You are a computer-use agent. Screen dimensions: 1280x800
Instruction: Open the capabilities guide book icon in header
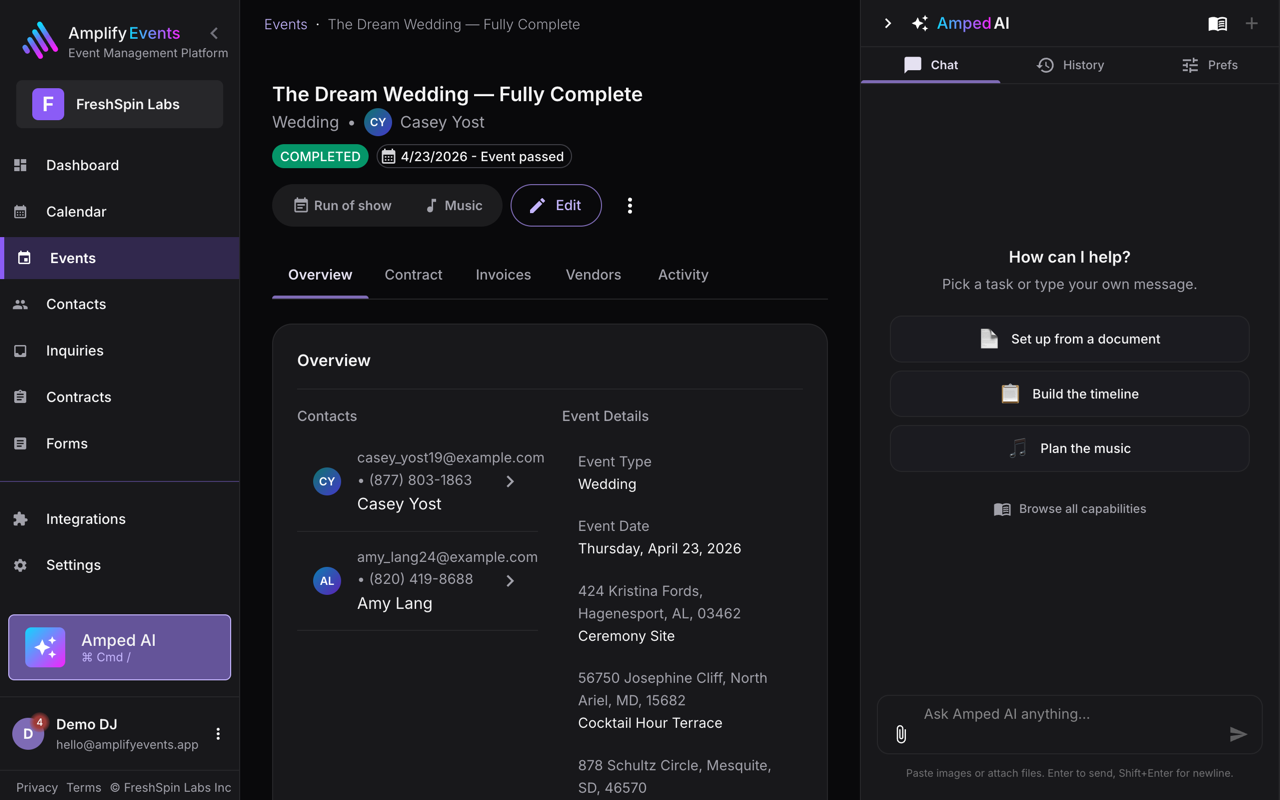(1217, 23)
